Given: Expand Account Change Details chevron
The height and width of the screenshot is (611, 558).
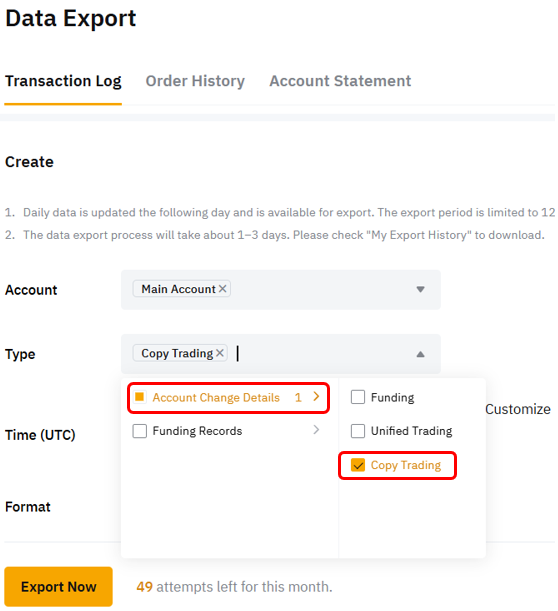Looking at the screenshot, I should (316, 397).
